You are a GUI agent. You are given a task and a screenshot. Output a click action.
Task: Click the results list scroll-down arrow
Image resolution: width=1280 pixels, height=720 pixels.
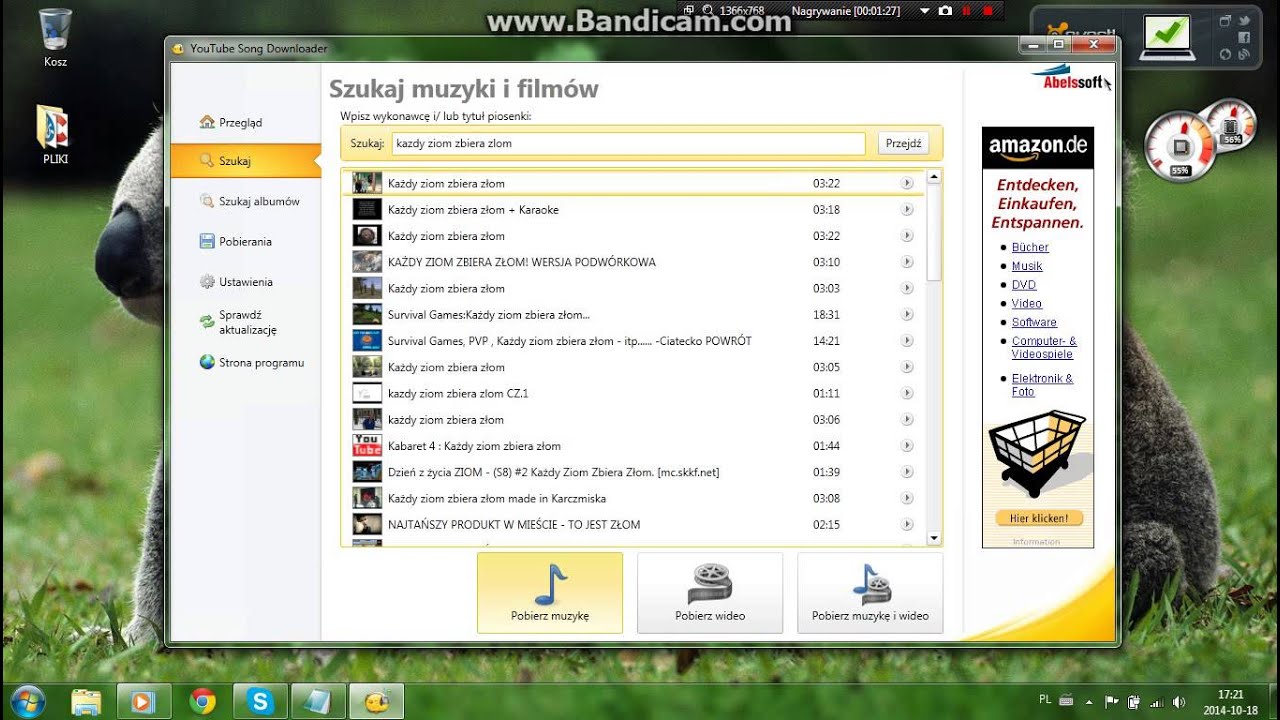coord(934,538)
